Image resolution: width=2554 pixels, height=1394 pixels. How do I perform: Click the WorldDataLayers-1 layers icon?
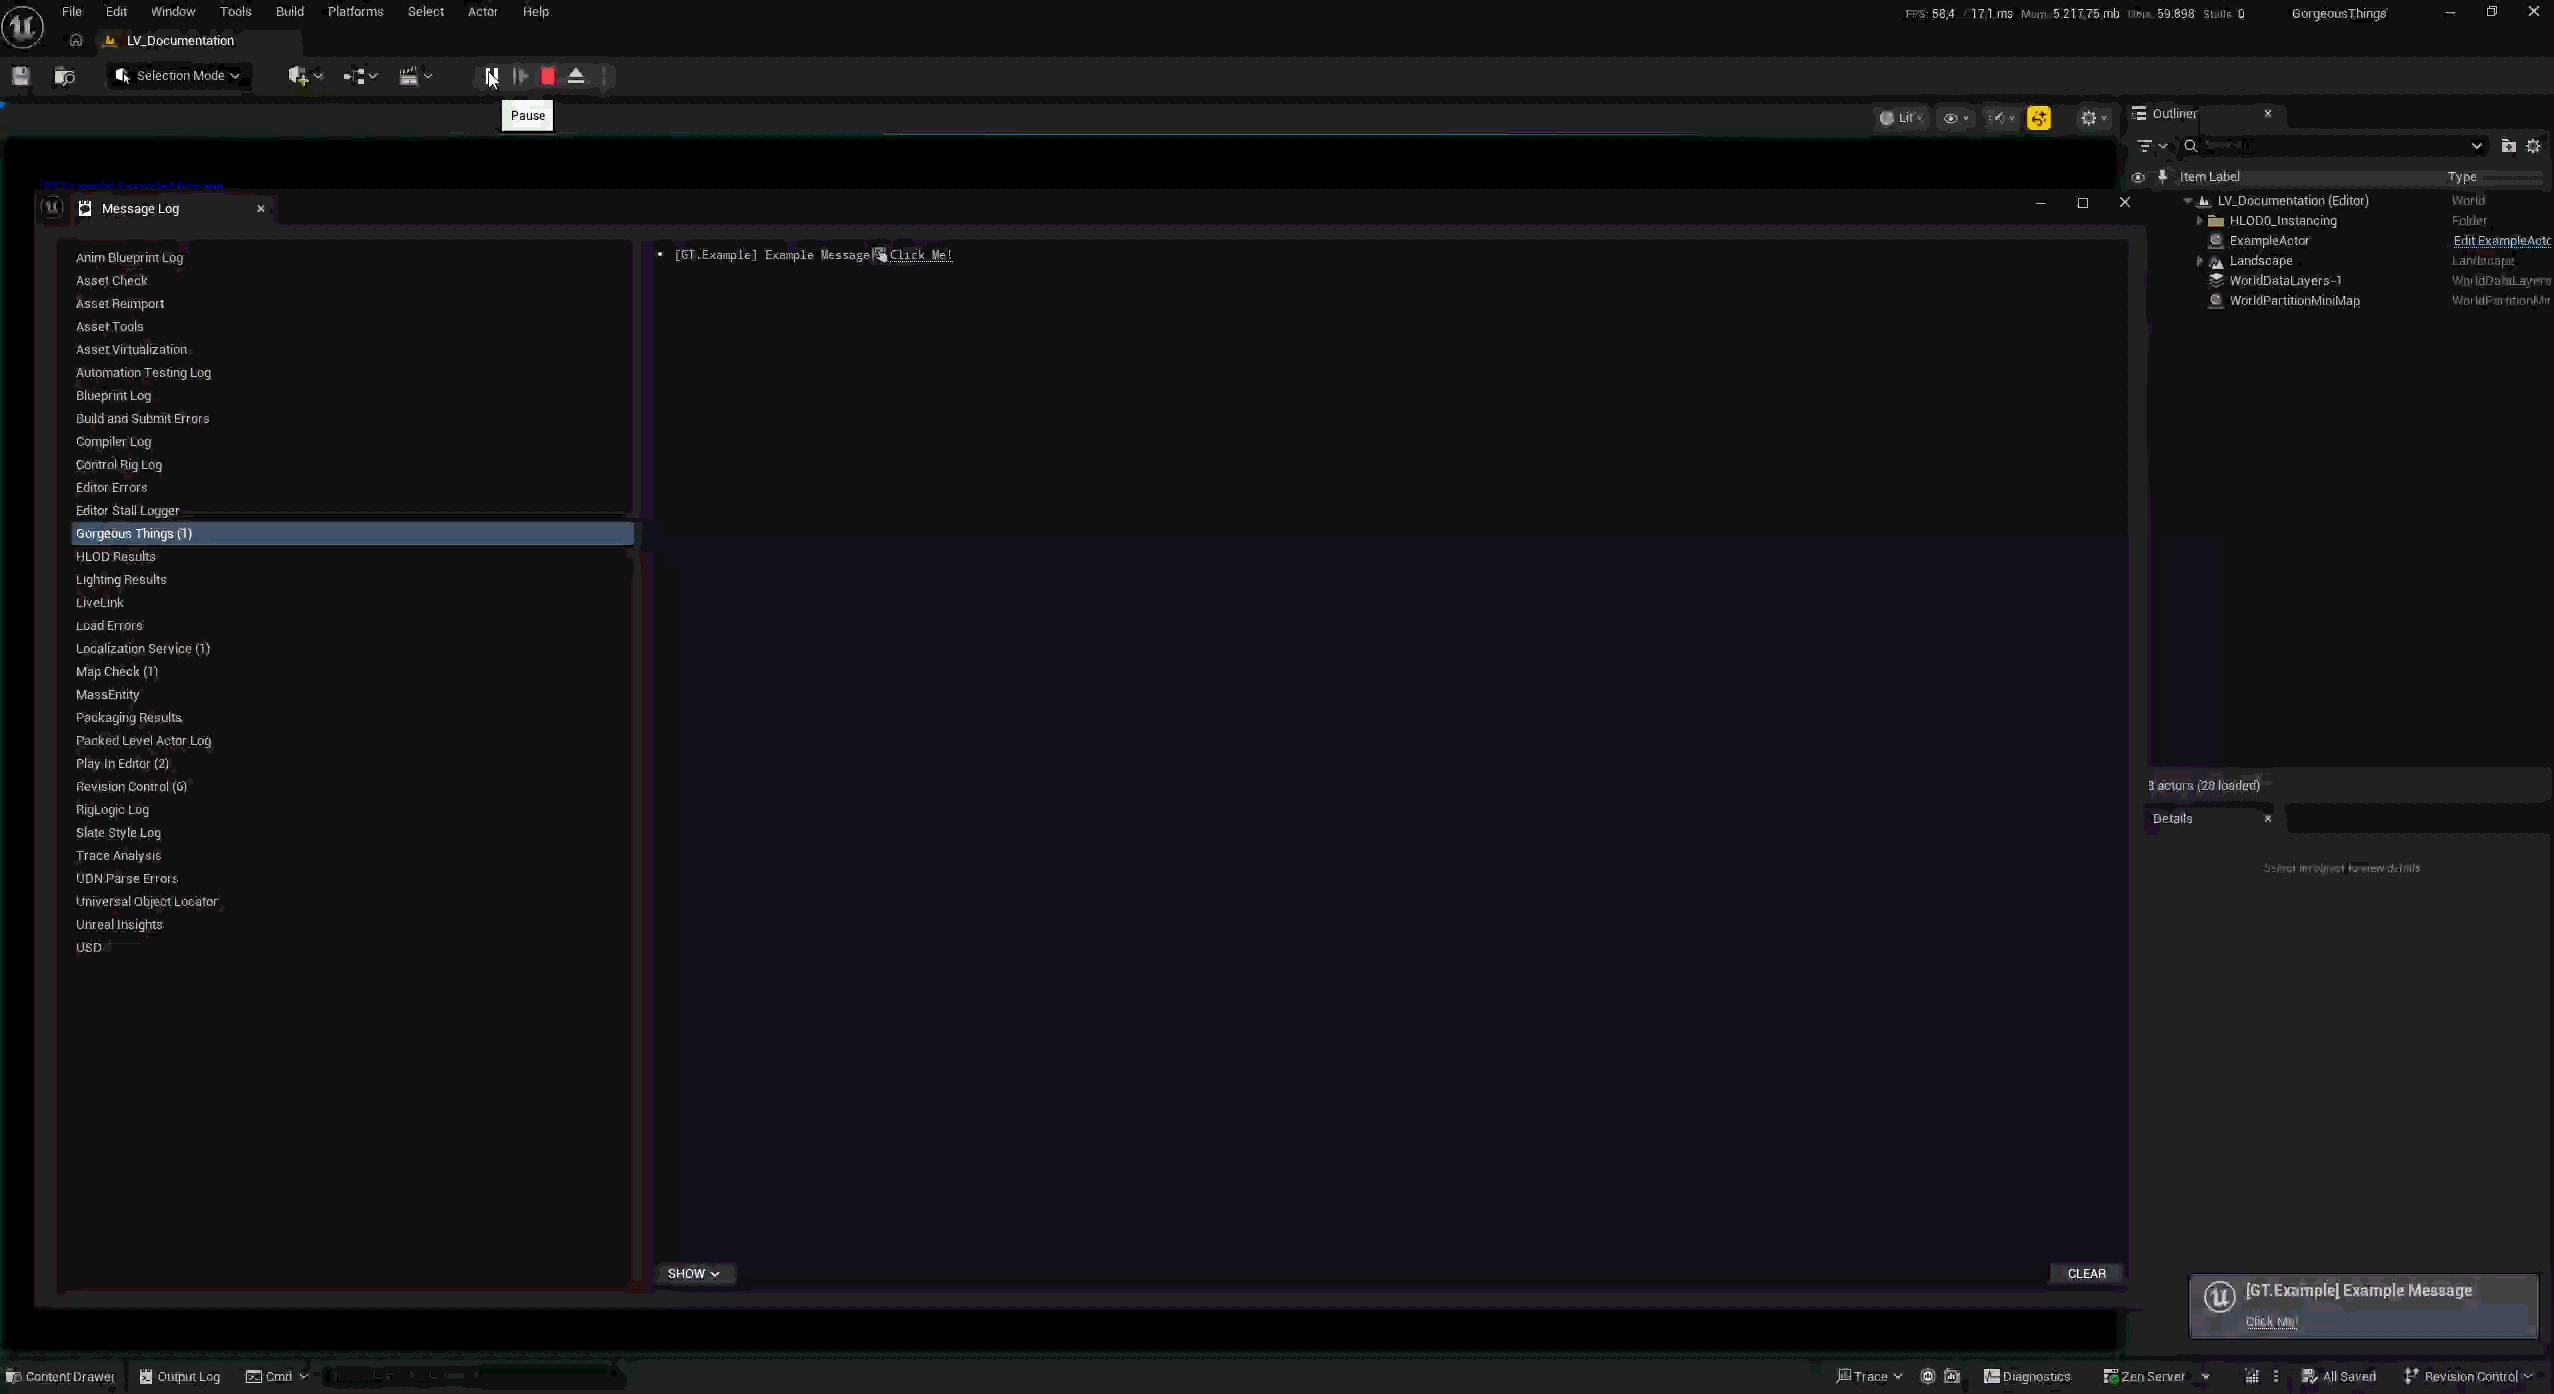(2216, 281)
